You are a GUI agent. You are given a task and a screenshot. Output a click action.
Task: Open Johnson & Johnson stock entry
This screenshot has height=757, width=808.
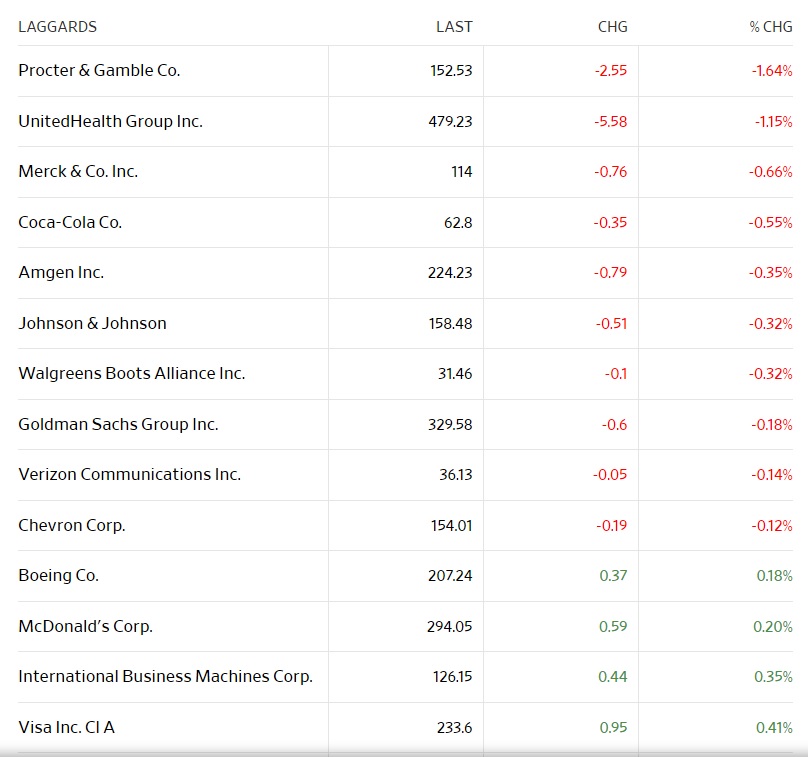click(x=92, y=324)
